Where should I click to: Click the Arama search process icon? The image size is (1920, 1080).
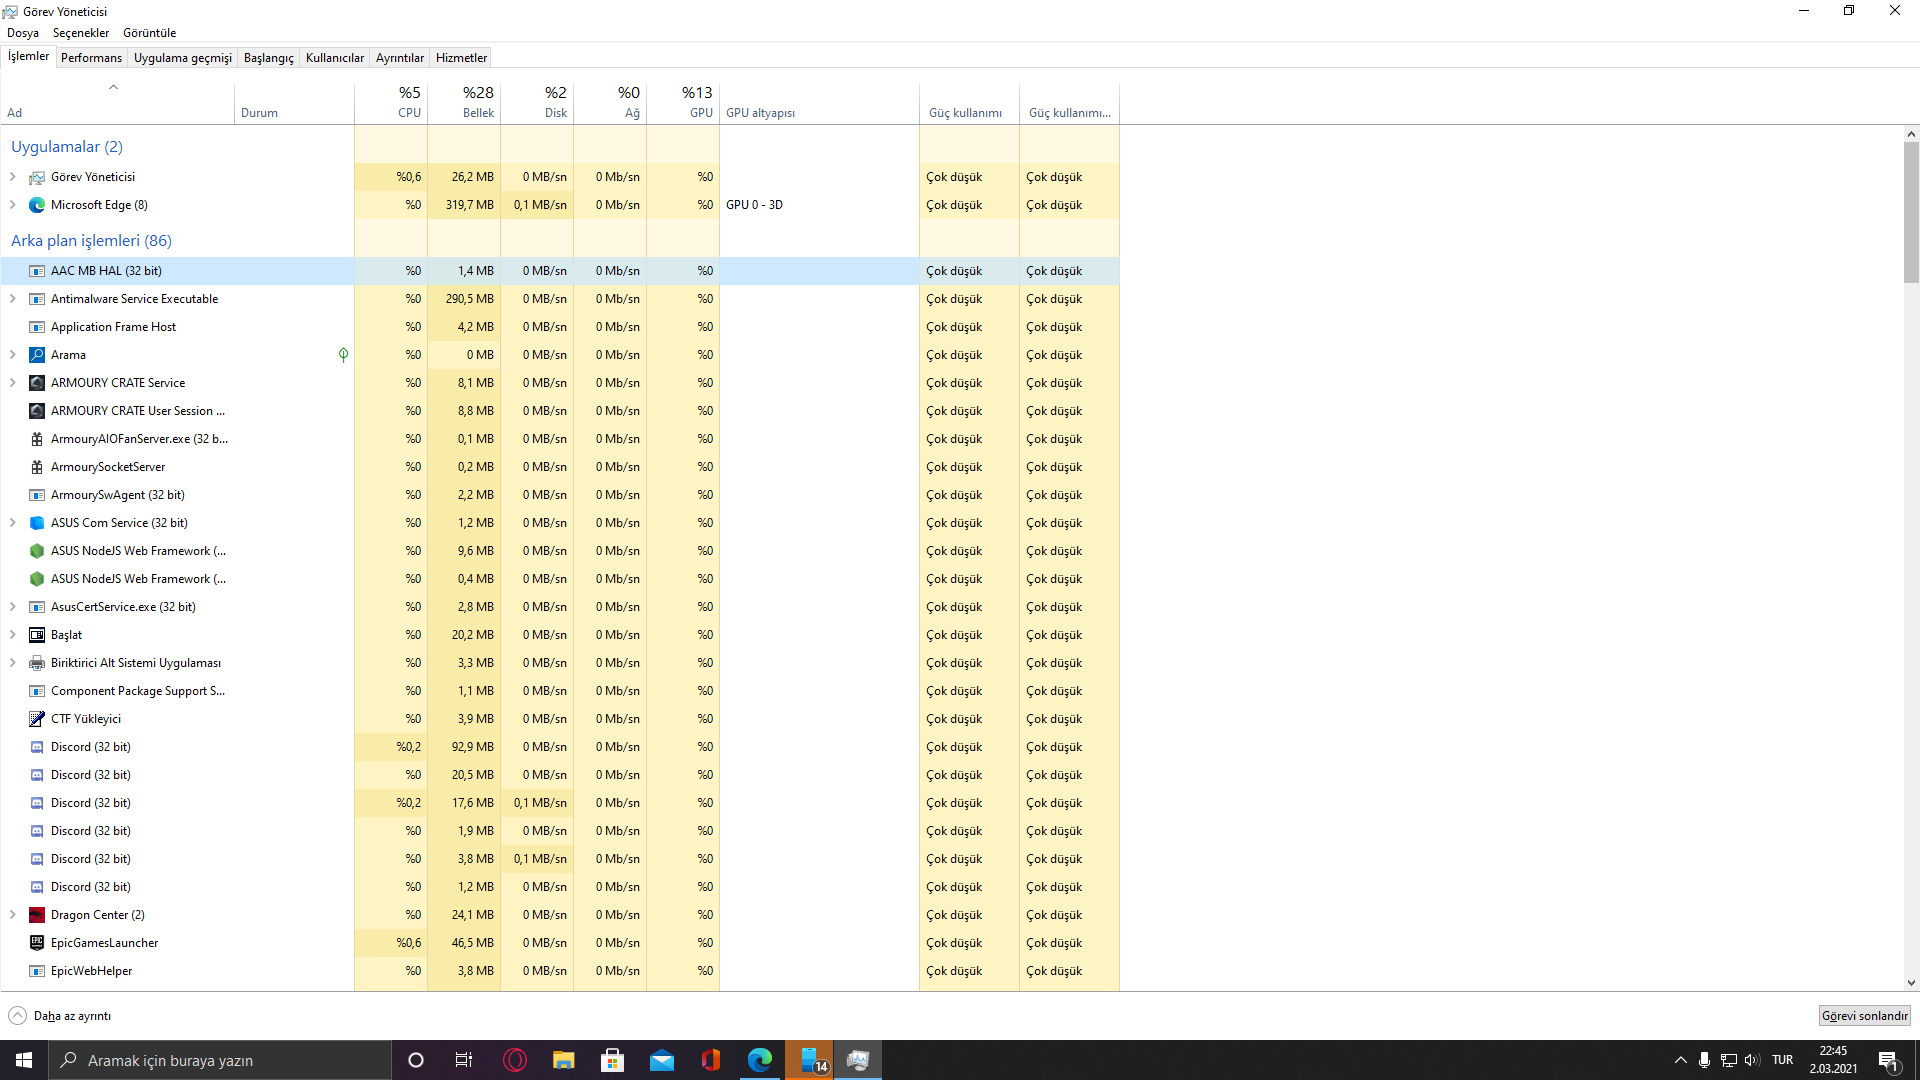[x=37, y=355]
